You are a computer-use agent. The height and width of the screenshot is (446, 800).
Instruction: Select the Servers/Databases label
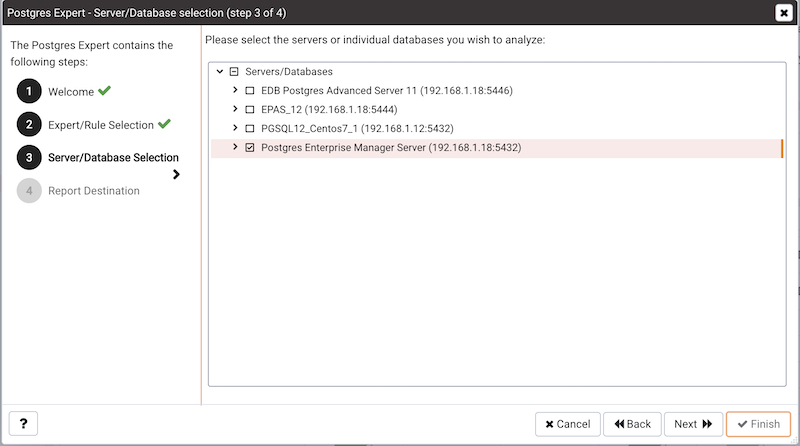click(x=289, y=71)
